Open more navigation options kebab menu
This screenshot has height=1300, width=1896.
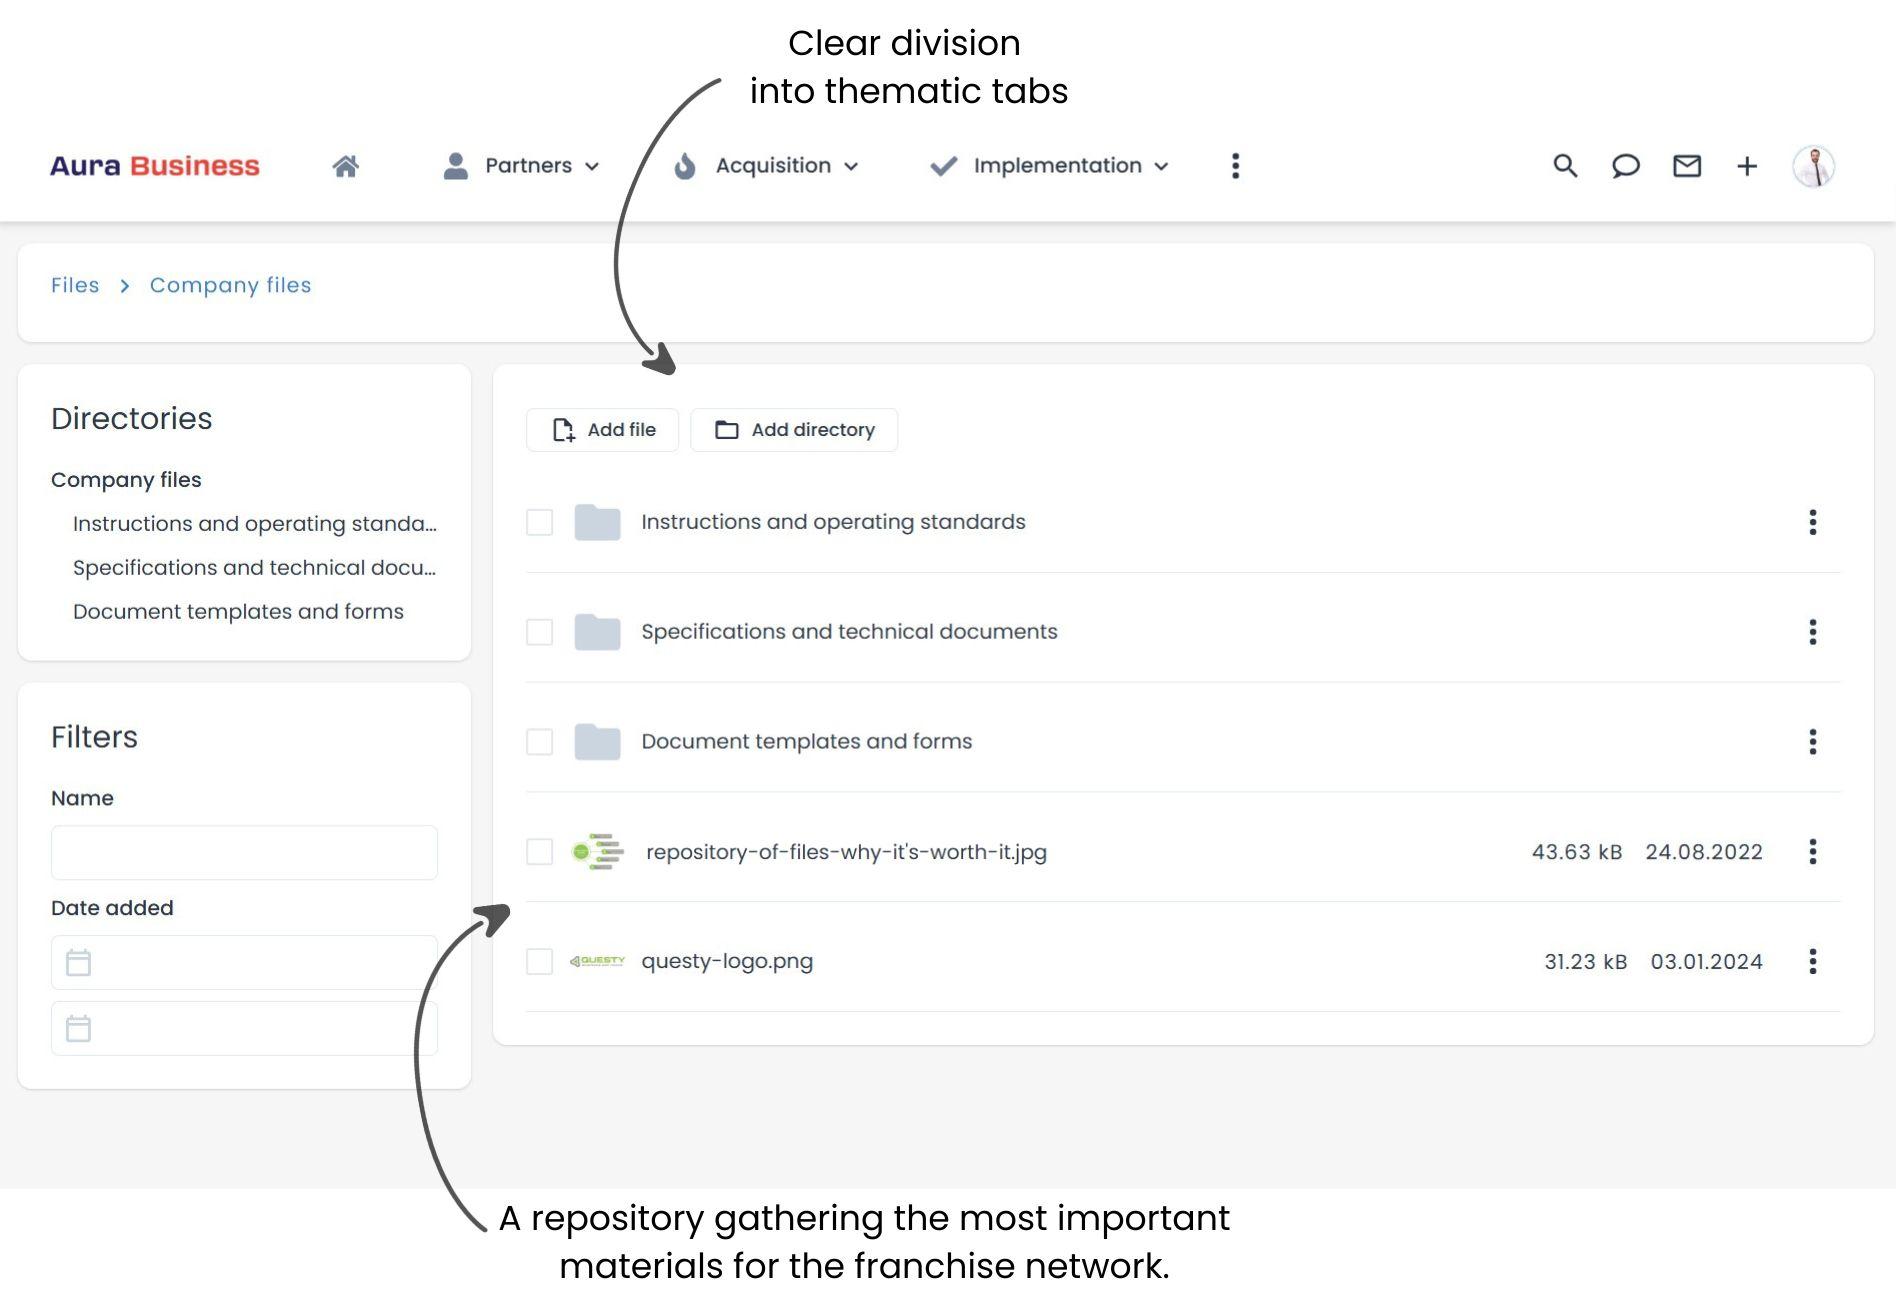click(1235, 166)
